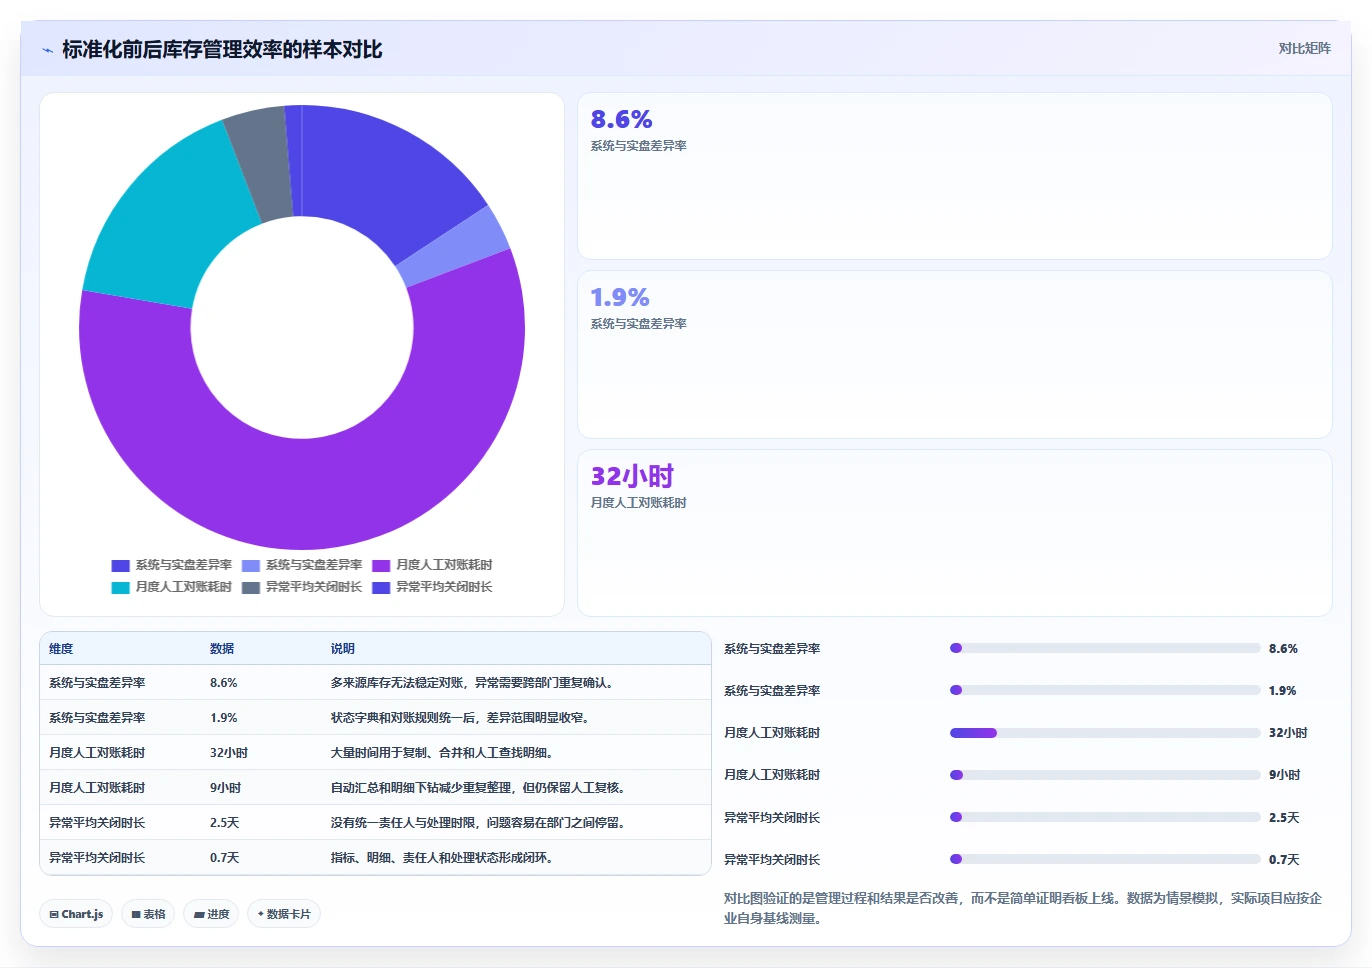Click the 8.6% data card
1372x968 pixels.
(x=955, y=176)
